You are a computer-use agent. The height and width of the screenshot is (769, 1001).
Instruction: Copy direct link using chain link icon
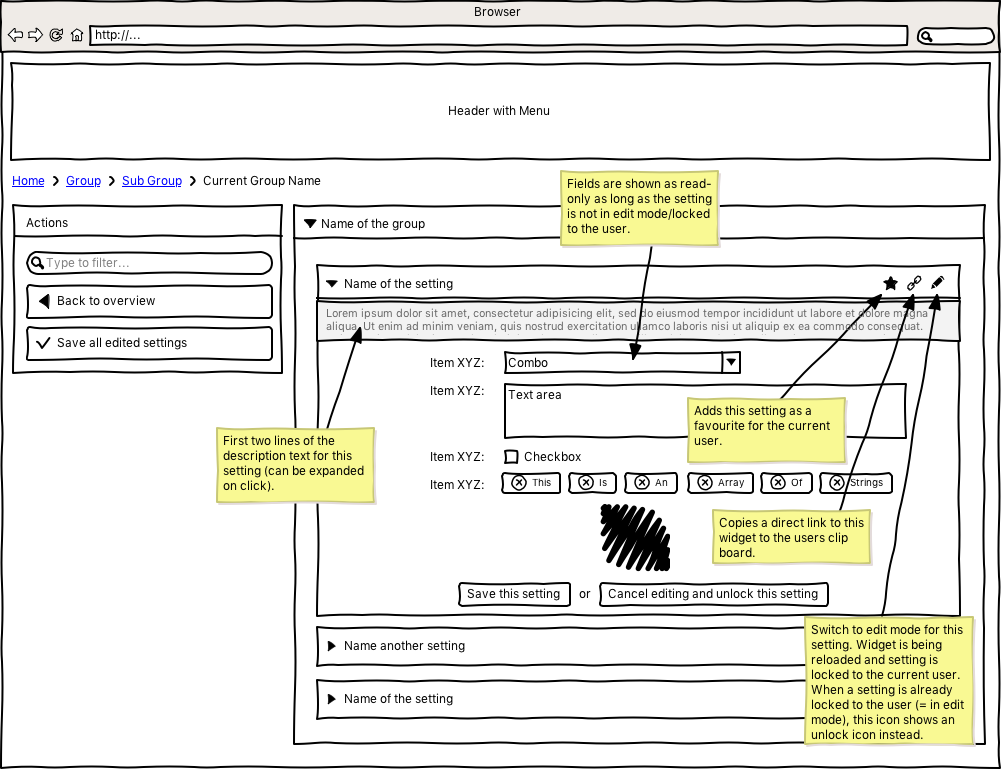(913, 284)
